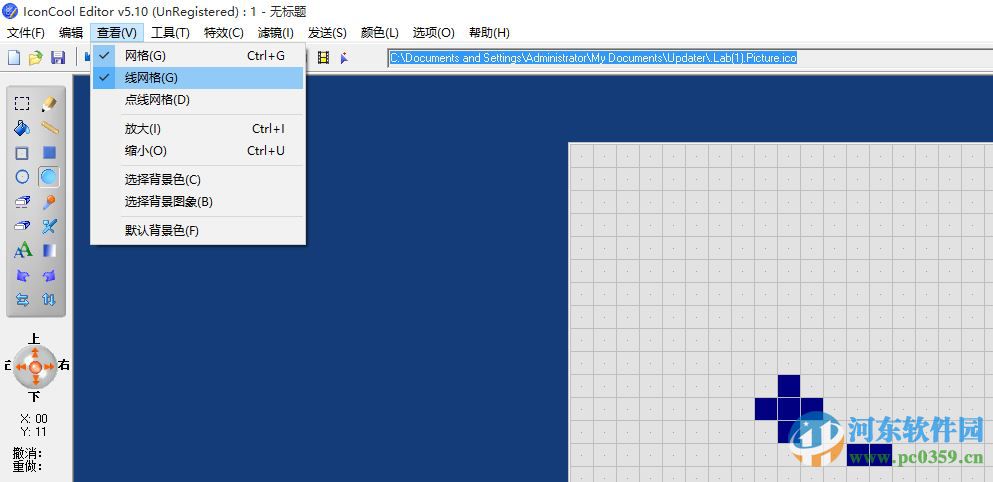
Task: Select the filled ellipse tool
Action: click(49, 177)
